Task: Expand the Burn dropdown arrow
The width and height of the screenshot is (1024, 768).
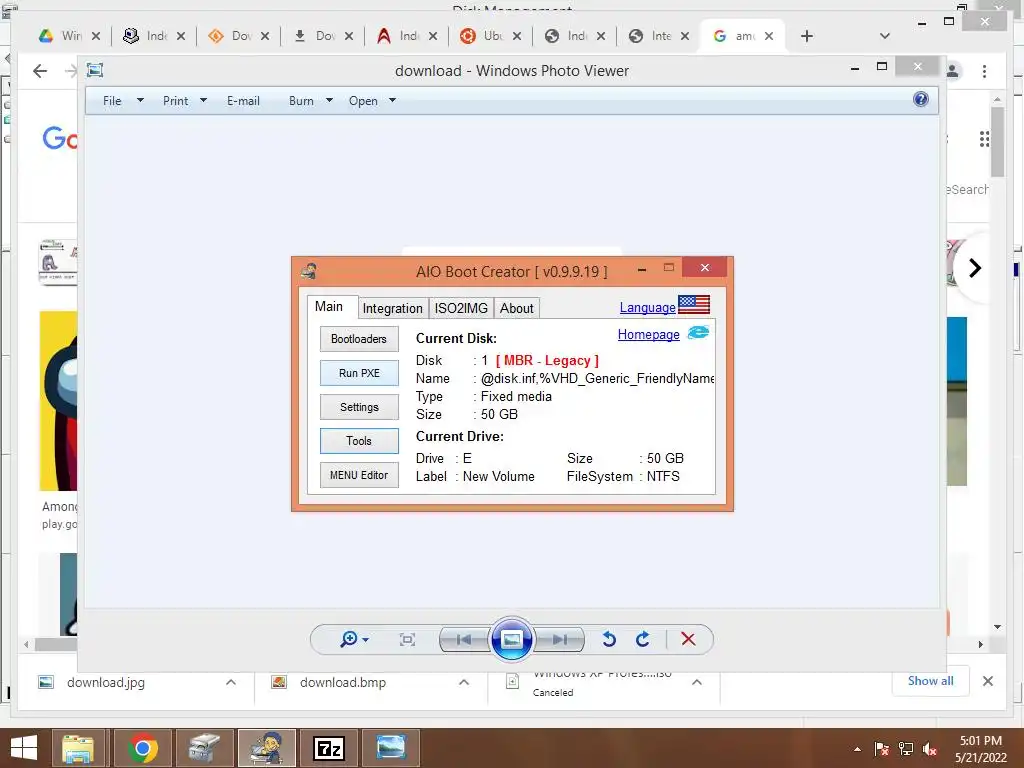Action: click(329, 101)
